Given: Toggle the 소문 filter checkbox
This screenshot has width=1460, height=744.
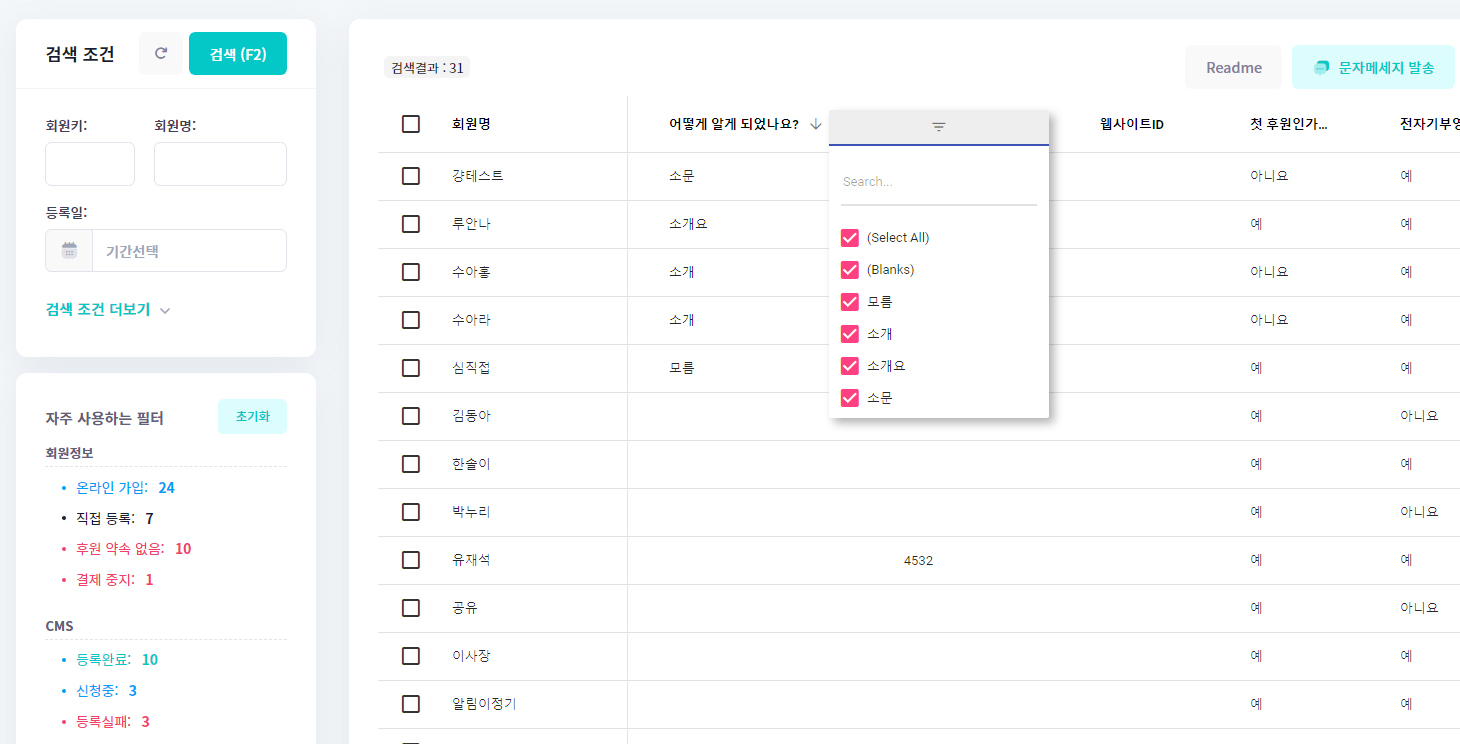Looking at the screenshot, I should 850,398.
